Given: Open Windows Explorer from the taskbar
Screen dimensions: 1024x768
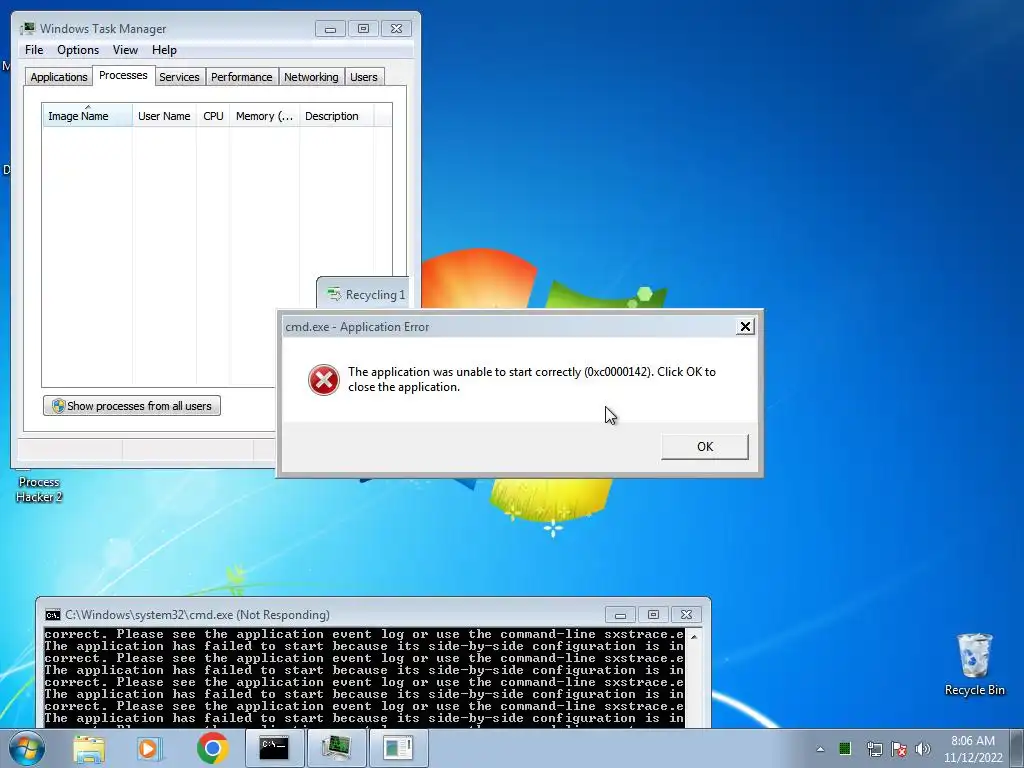Looking at the screenshot, I should click(89, 749).
